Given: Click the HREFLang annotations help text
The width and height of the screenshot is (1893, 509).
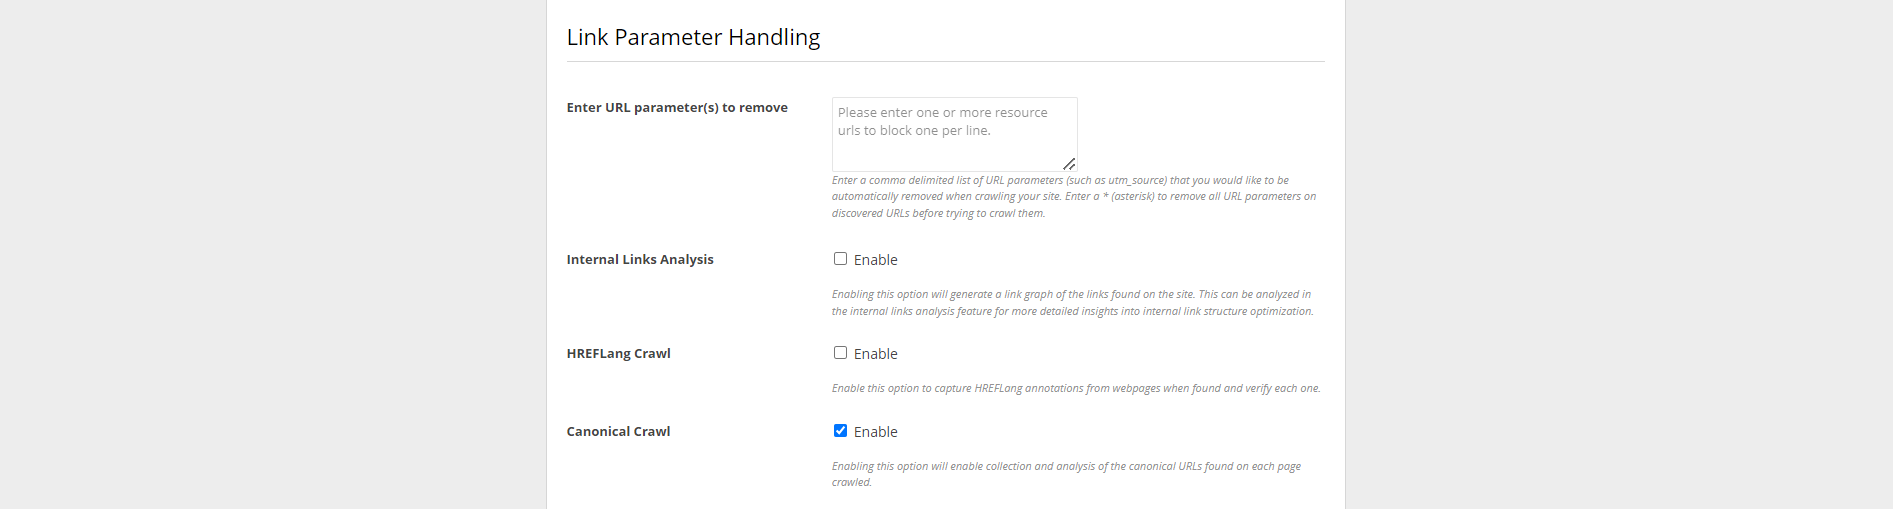Looking at the screenshot, I should [x=1076, y=389].
